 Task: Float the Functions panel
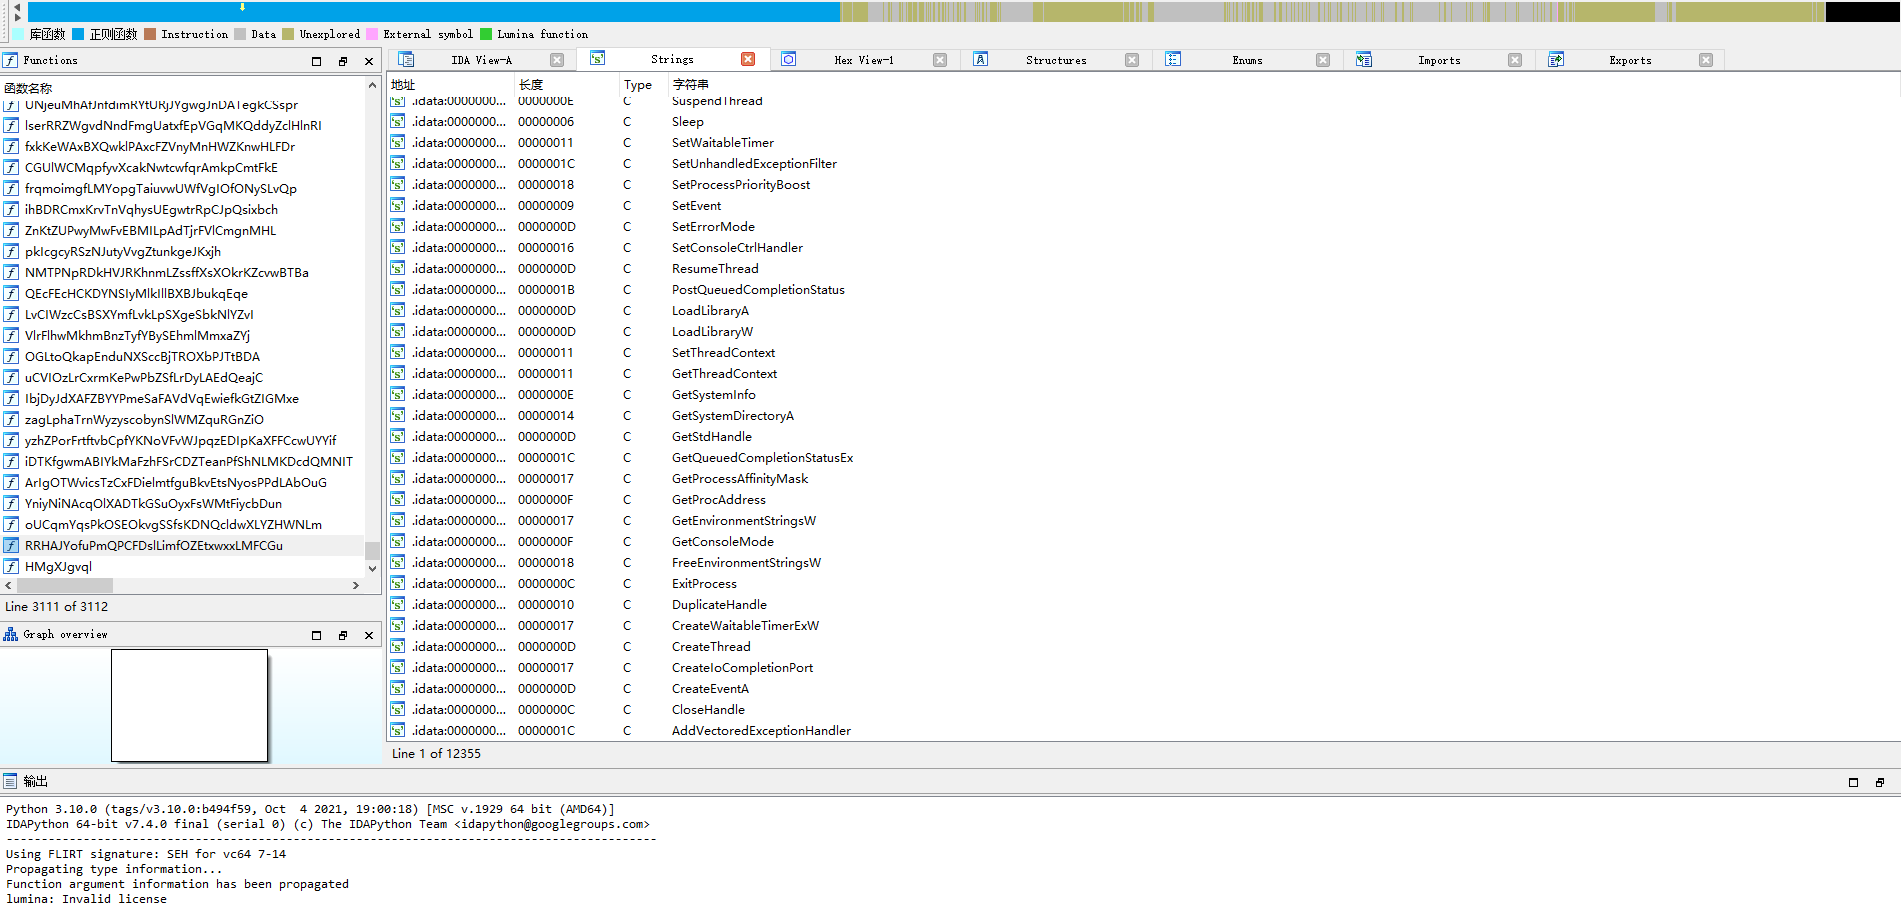(343, 61)
